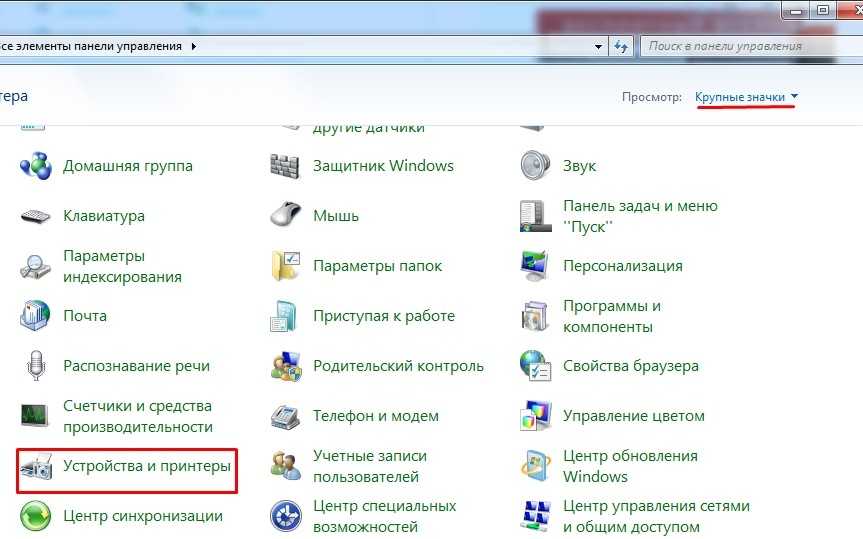863x539 pixels.
Task: Click the Почта mail icon
Action: point(36,316)
